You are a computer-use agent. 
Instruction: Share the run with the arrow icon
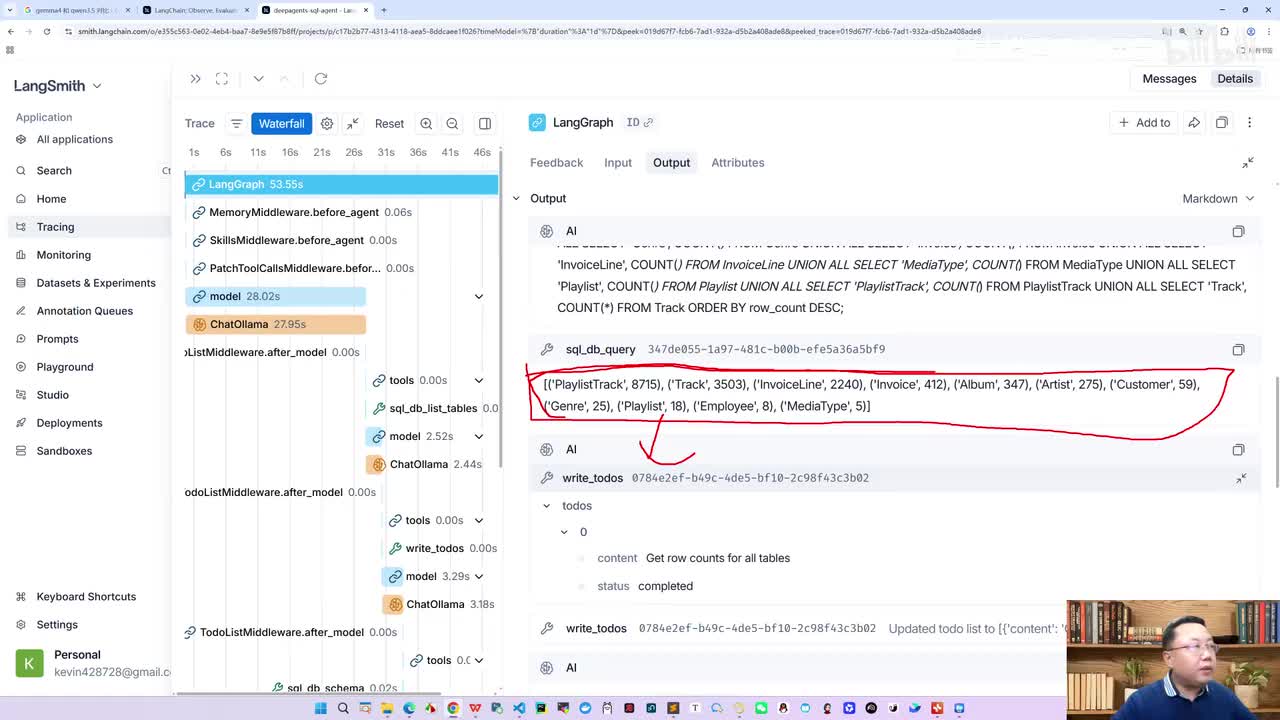pyautogui.click(x=1194, y=123)
